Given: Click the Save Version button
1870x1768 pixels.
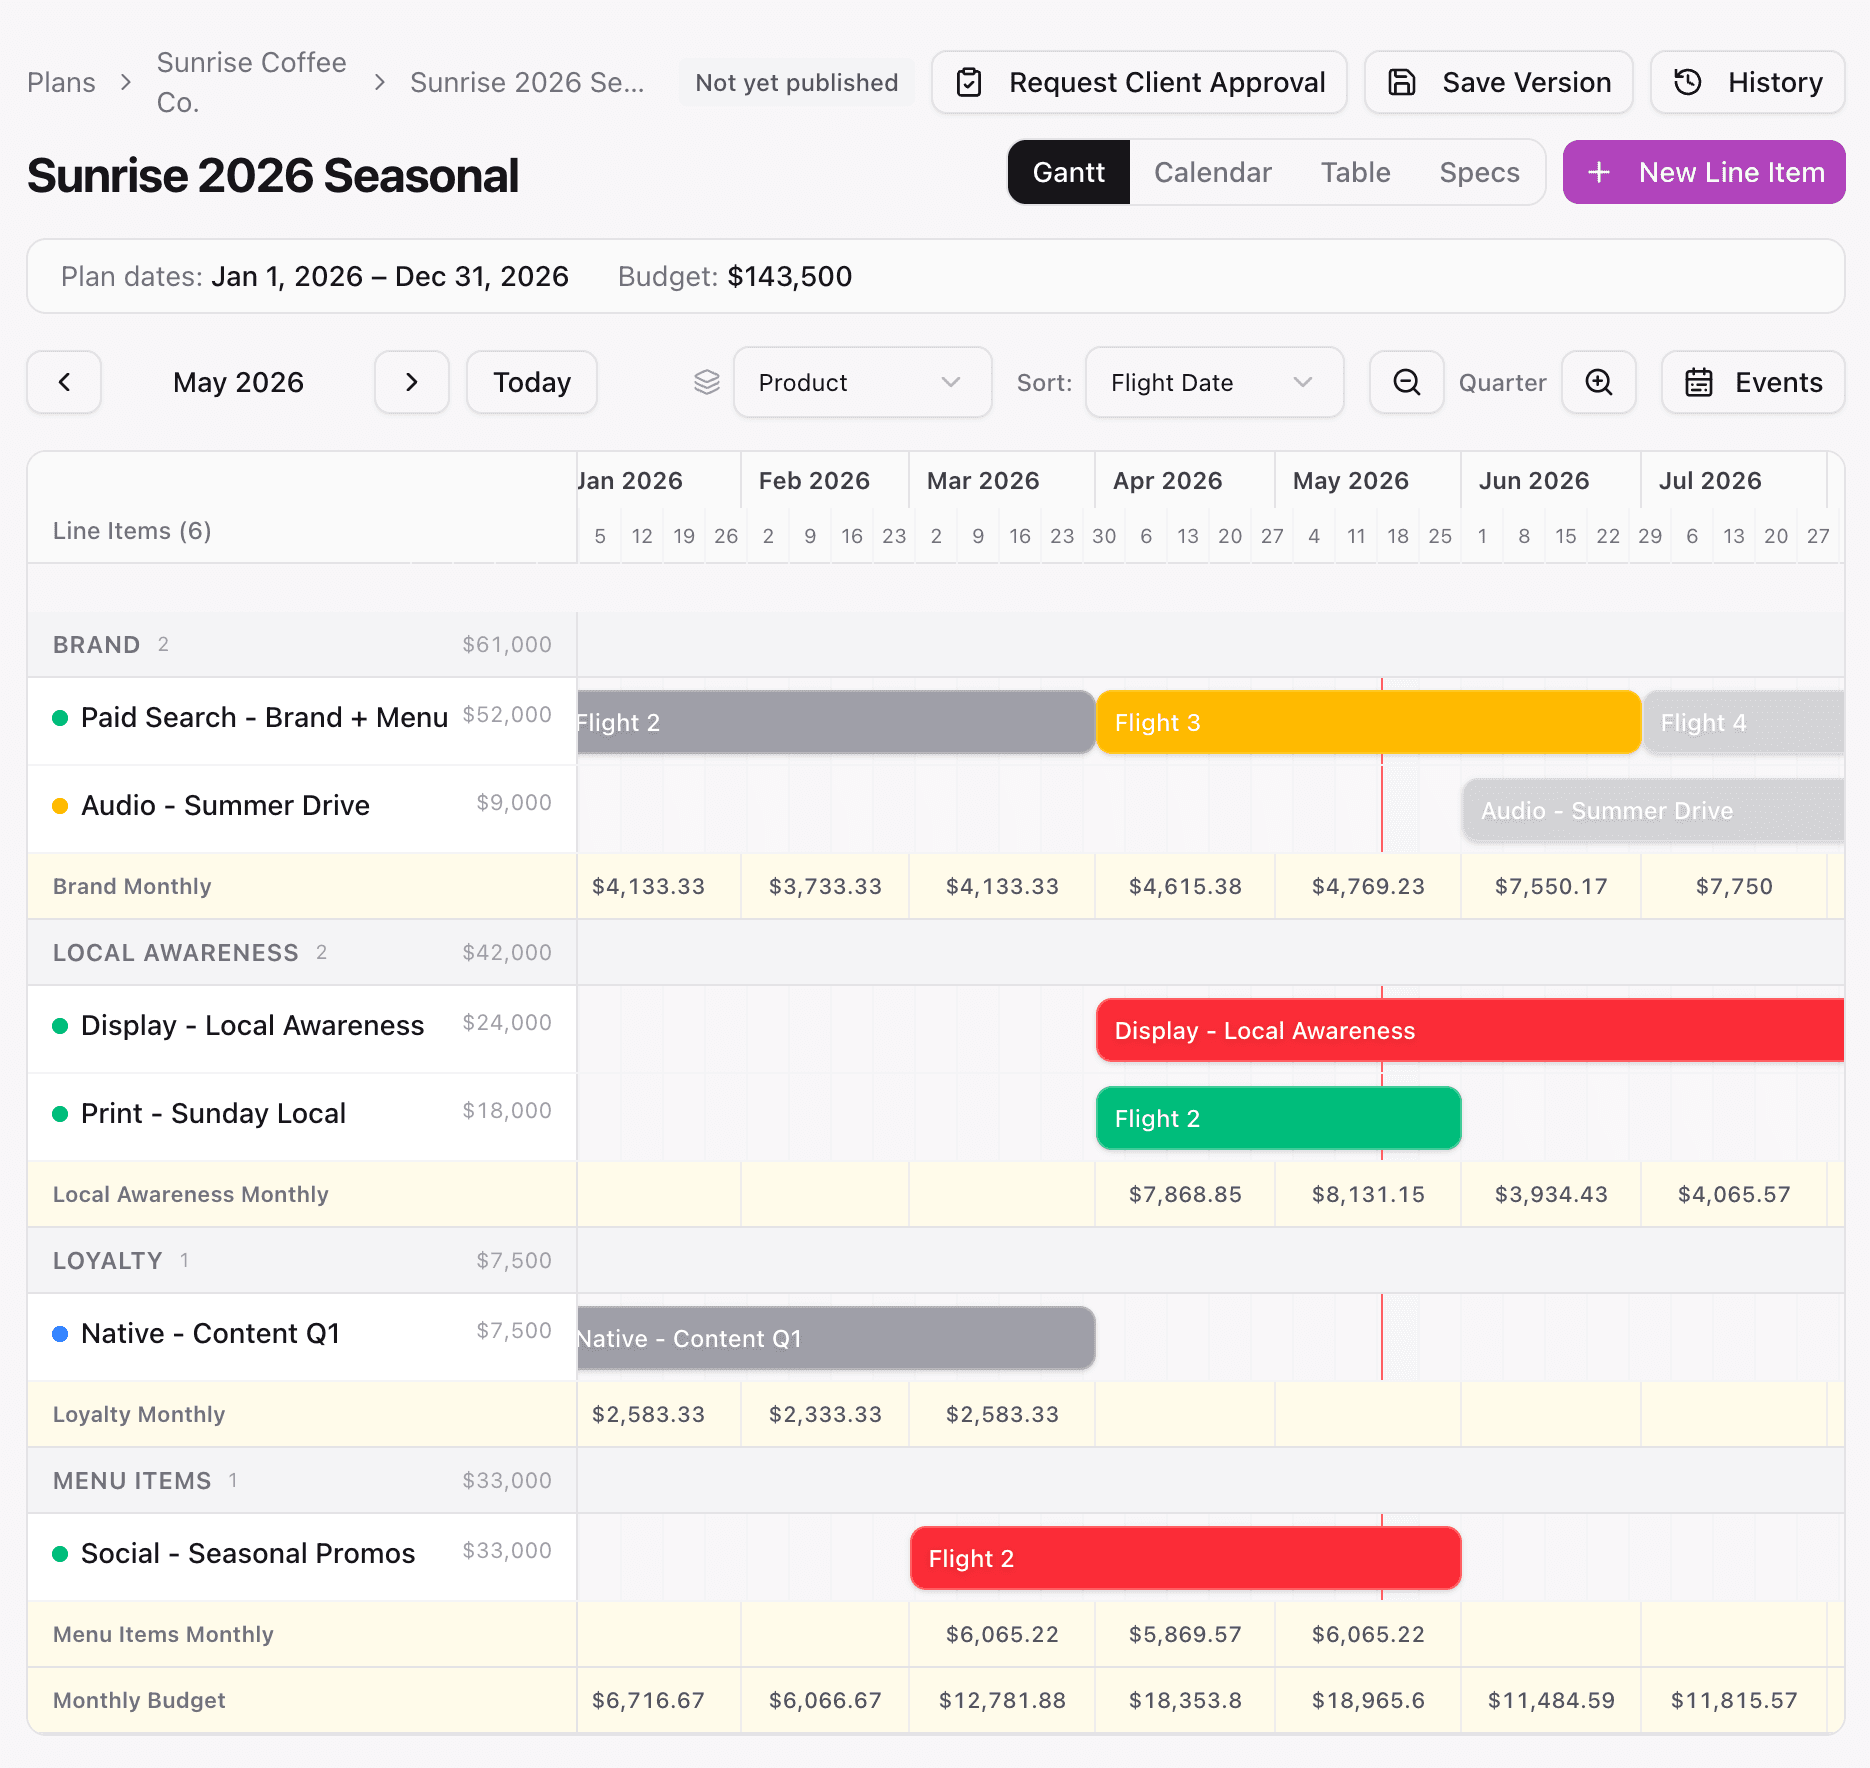Looking at the screenshot, I should click(1499, 82).
